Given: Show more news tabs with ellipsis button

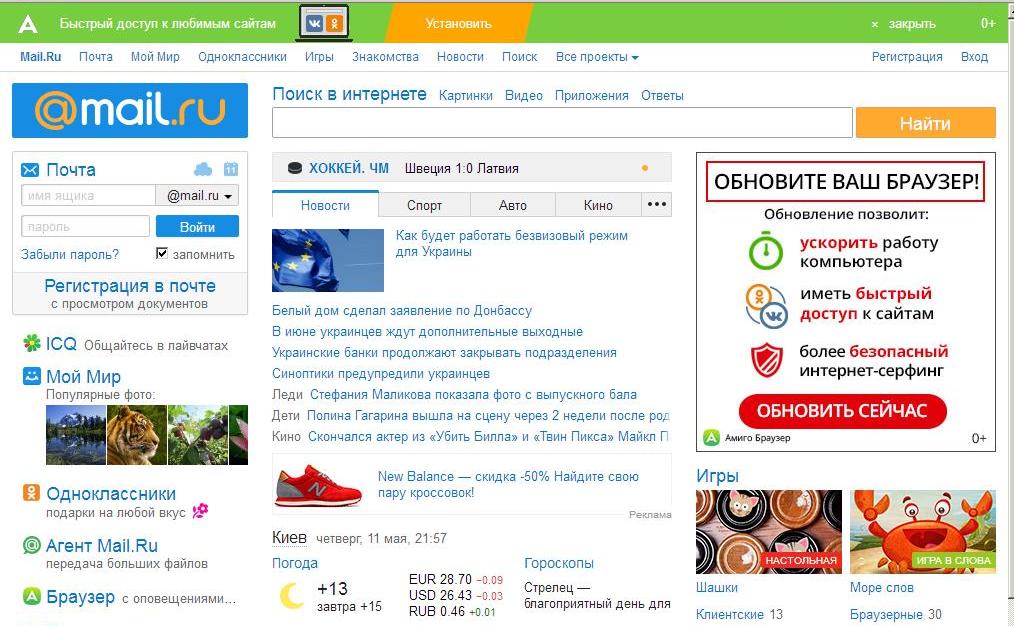Looking at the screenshot, I should 656,205.
